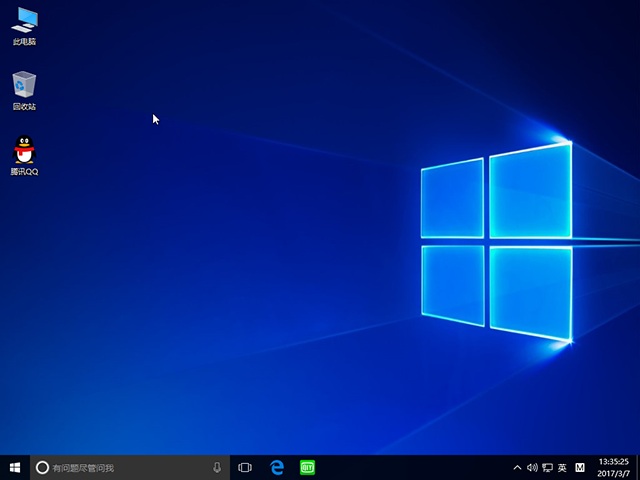Screen dimensions: 640x480
Task: Click the 2017/3/7 date in the tray
Action: [x=612, y=473]
